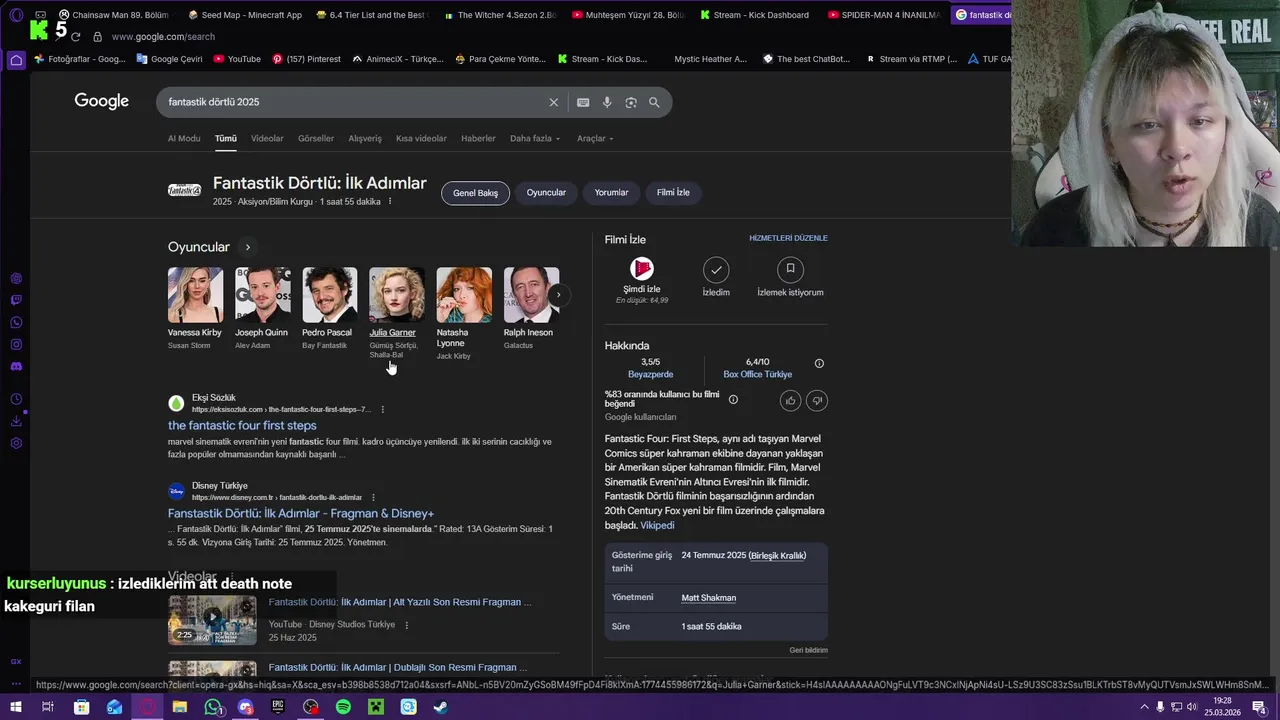Open options menu next to film duration
Screen dimensions: 1280x720
[390, 201]
